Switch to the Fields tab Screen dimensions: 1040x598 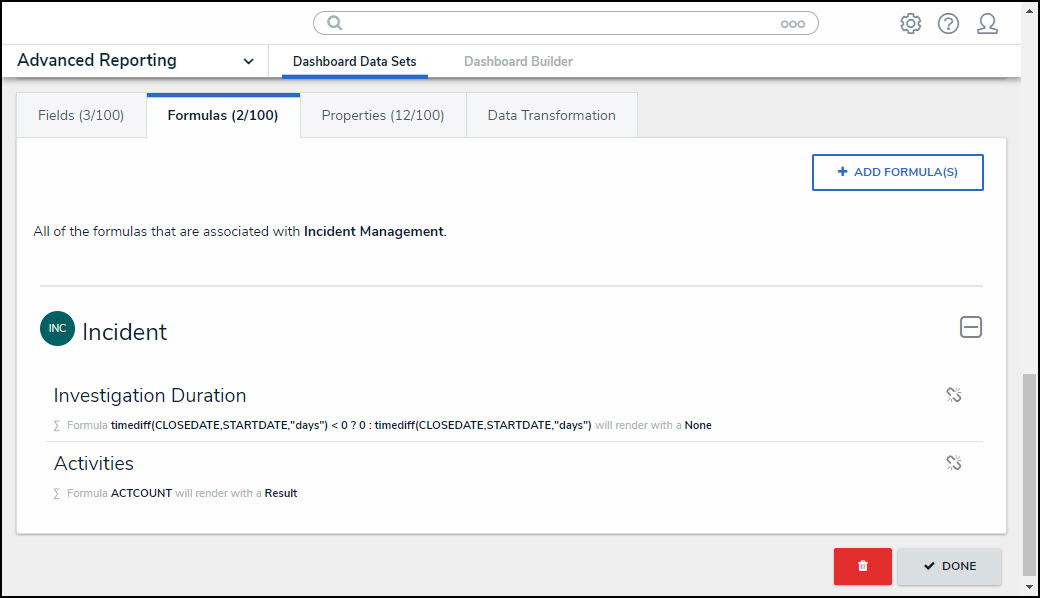(x=81, y=115)
